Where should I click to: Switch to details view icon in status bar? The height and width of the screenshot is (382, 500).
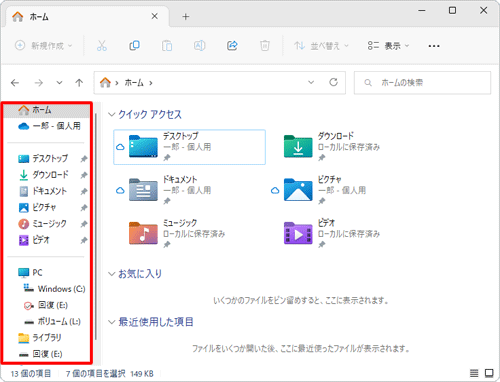(x=474, y=373)
